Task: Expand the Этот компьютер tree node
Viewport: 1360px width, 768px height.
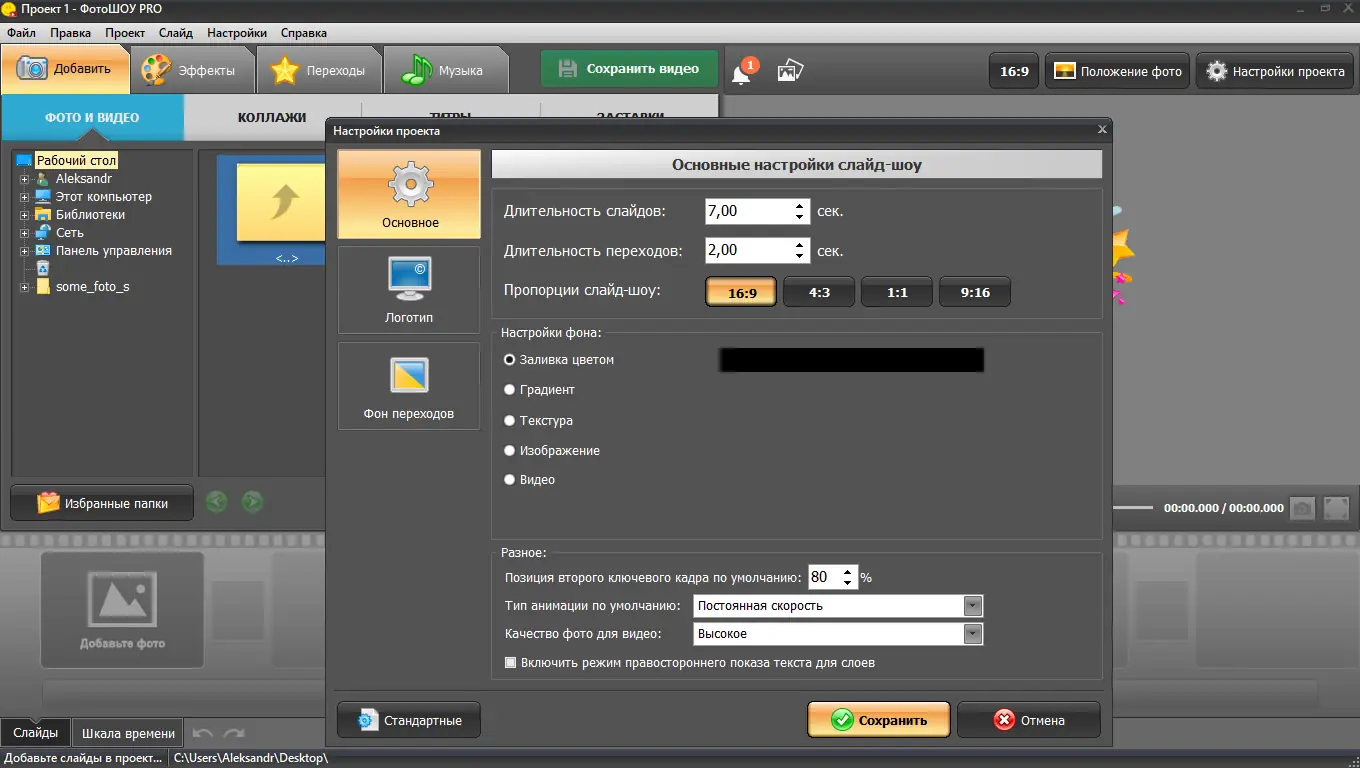Action: (25, 197)
